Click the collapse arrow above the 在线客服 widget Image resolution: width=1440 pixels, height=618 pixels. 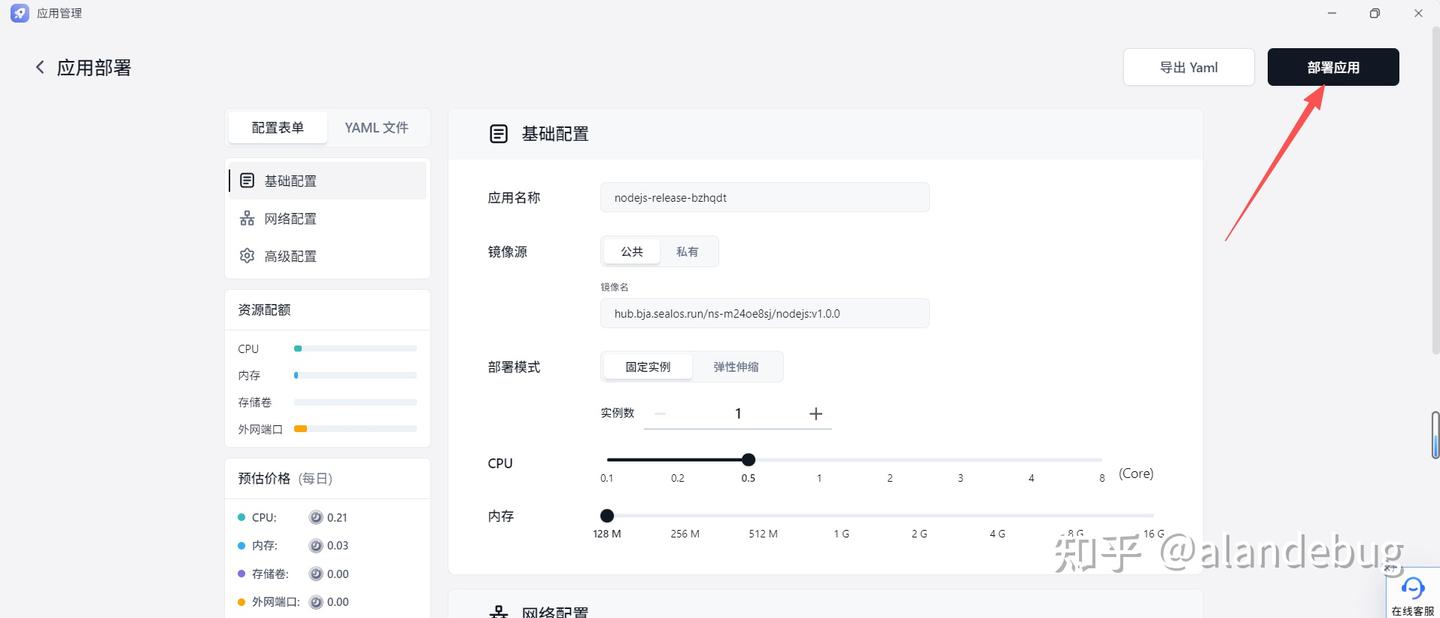(1392, 567)
